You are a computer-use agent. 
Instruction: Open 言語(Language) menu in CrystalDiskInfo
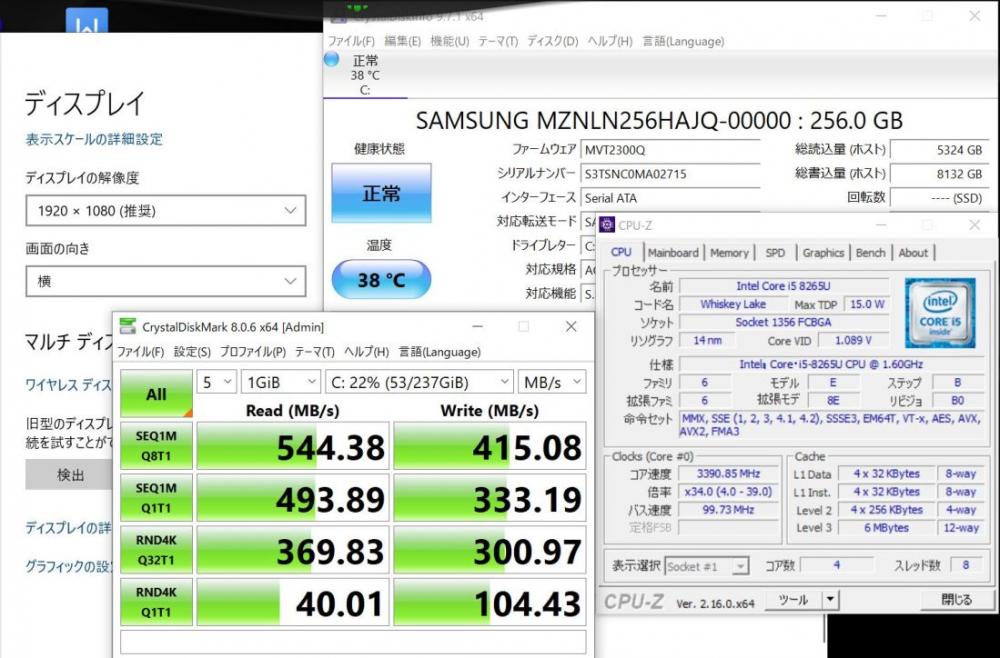click(x=683, y=41)
